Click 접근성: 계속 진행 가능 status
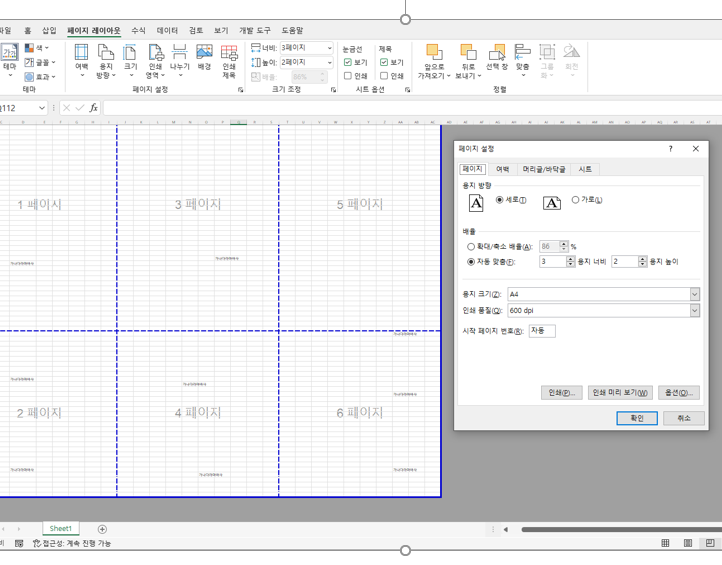This screenshot has height=565, width=722. click(72, 543)
